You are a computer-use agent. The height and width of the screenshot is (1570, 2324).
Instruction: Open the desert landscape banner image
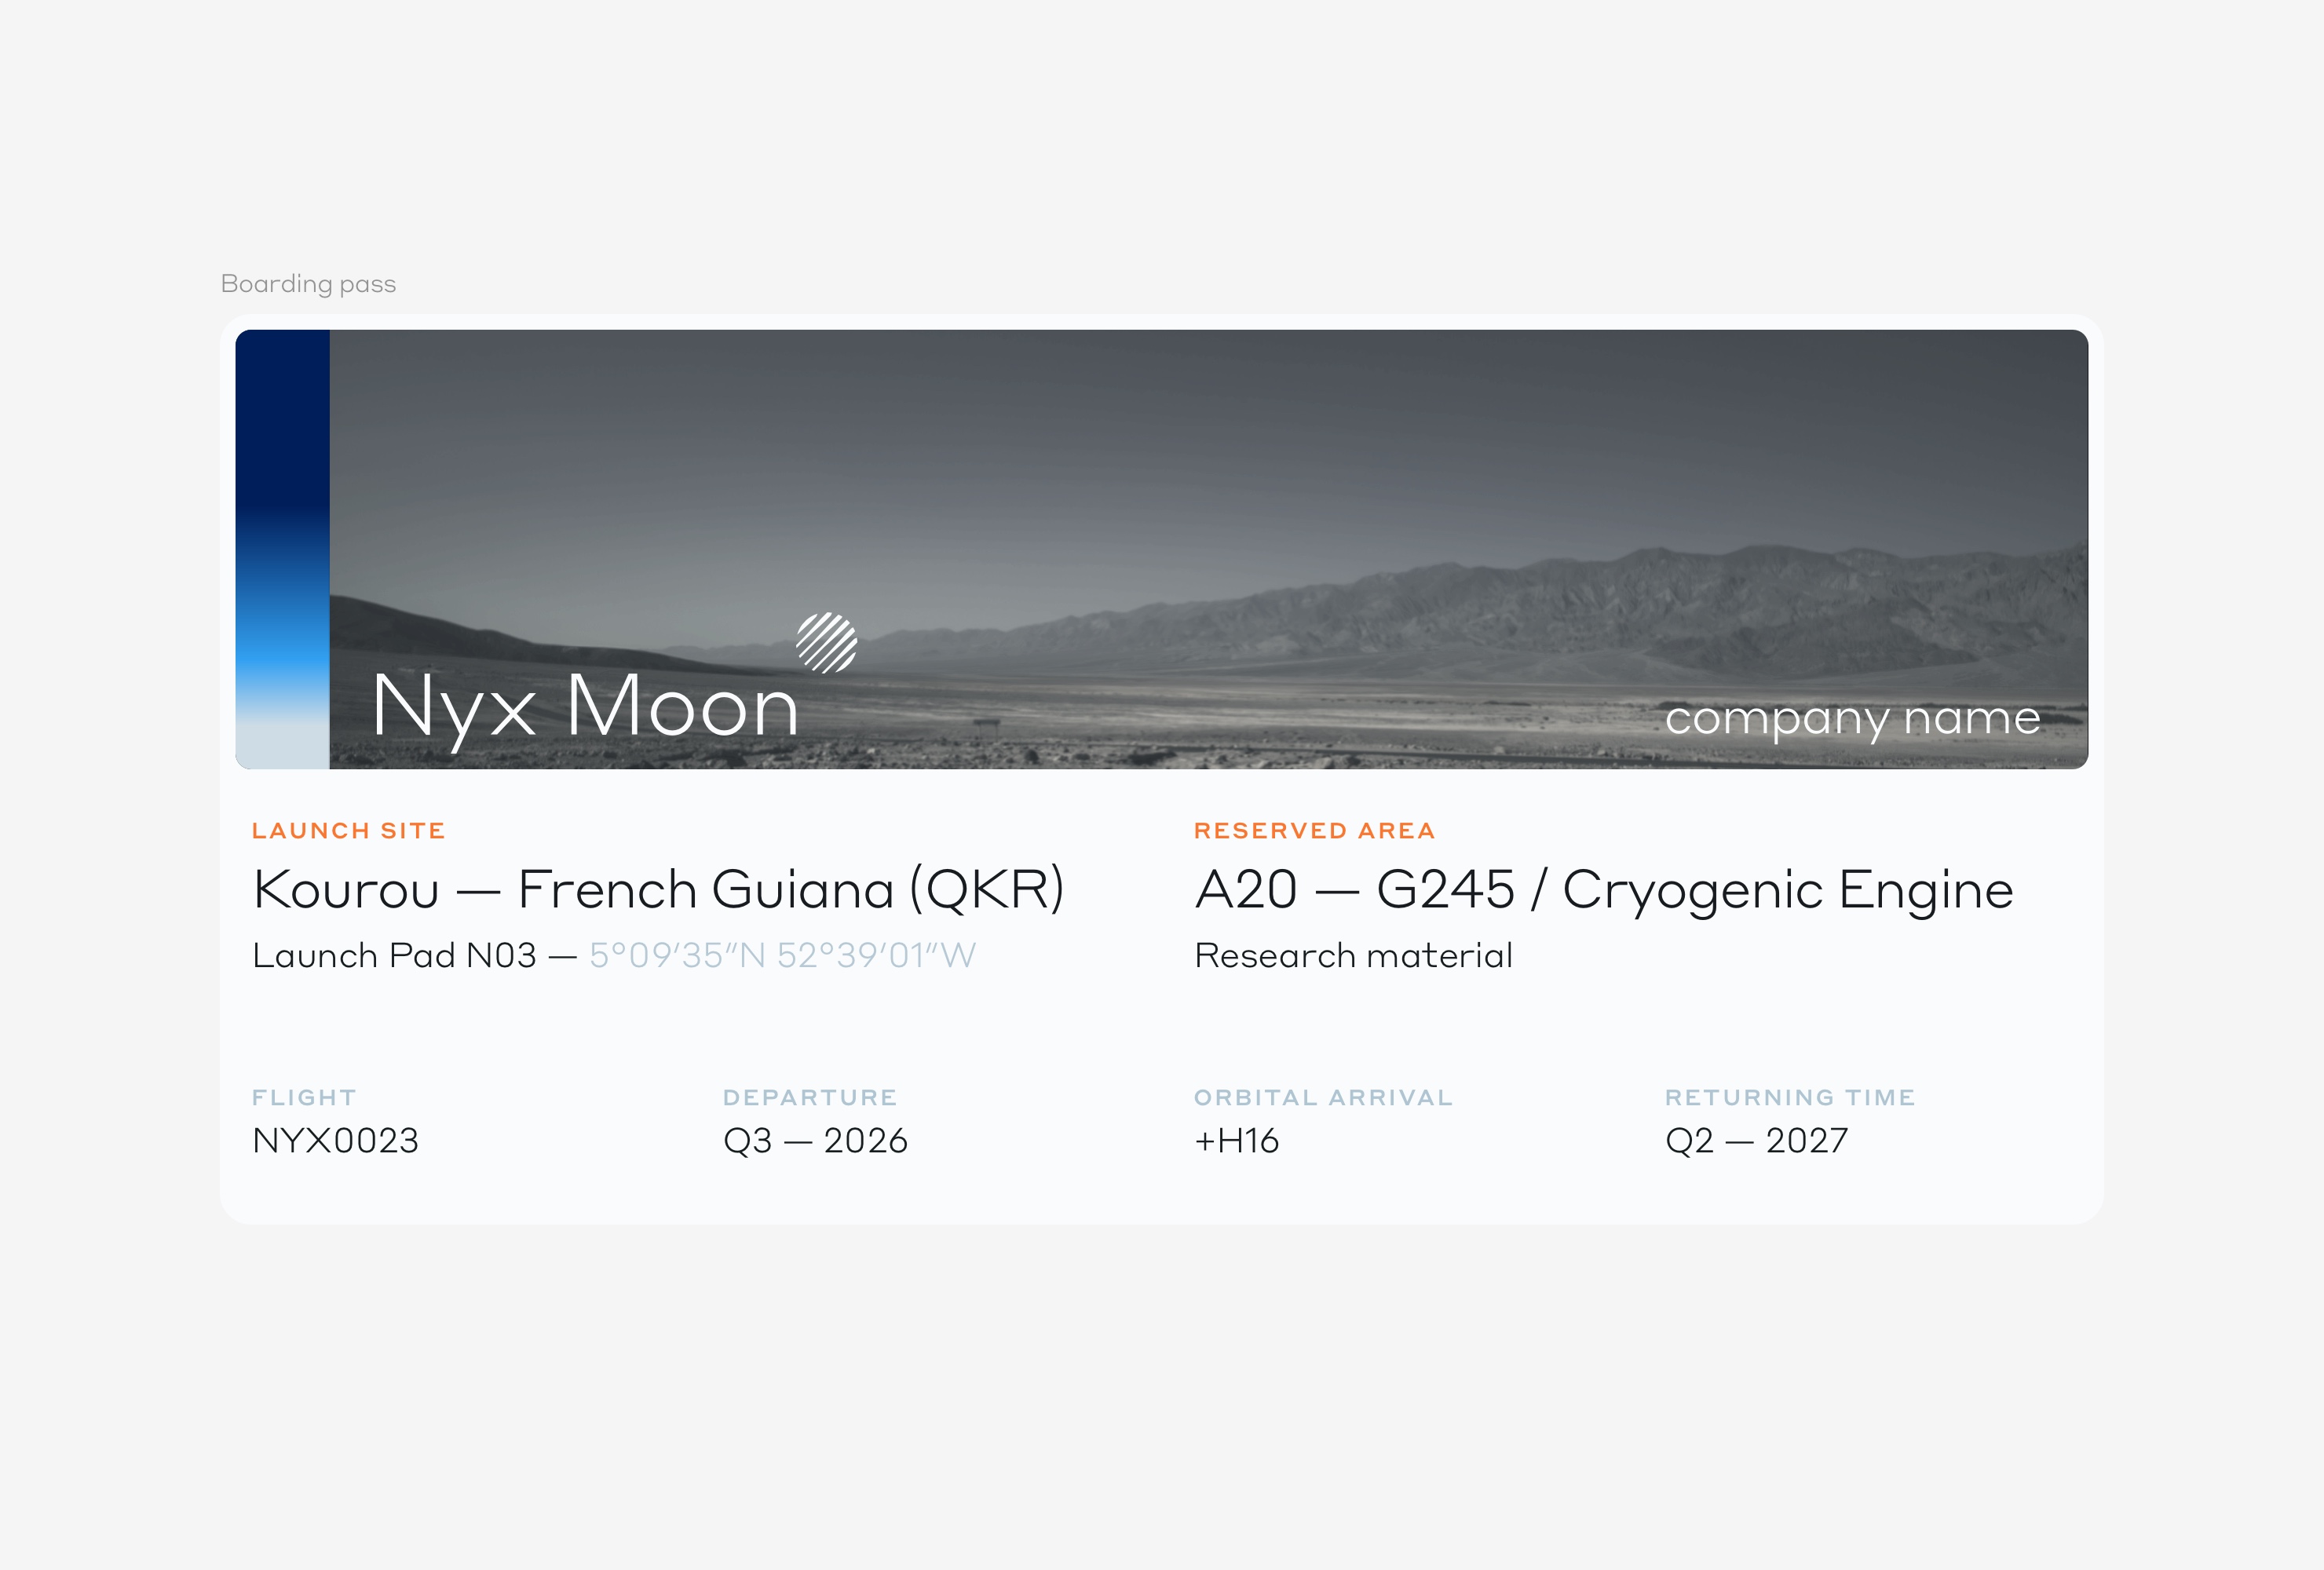(x=1208, y=549)
